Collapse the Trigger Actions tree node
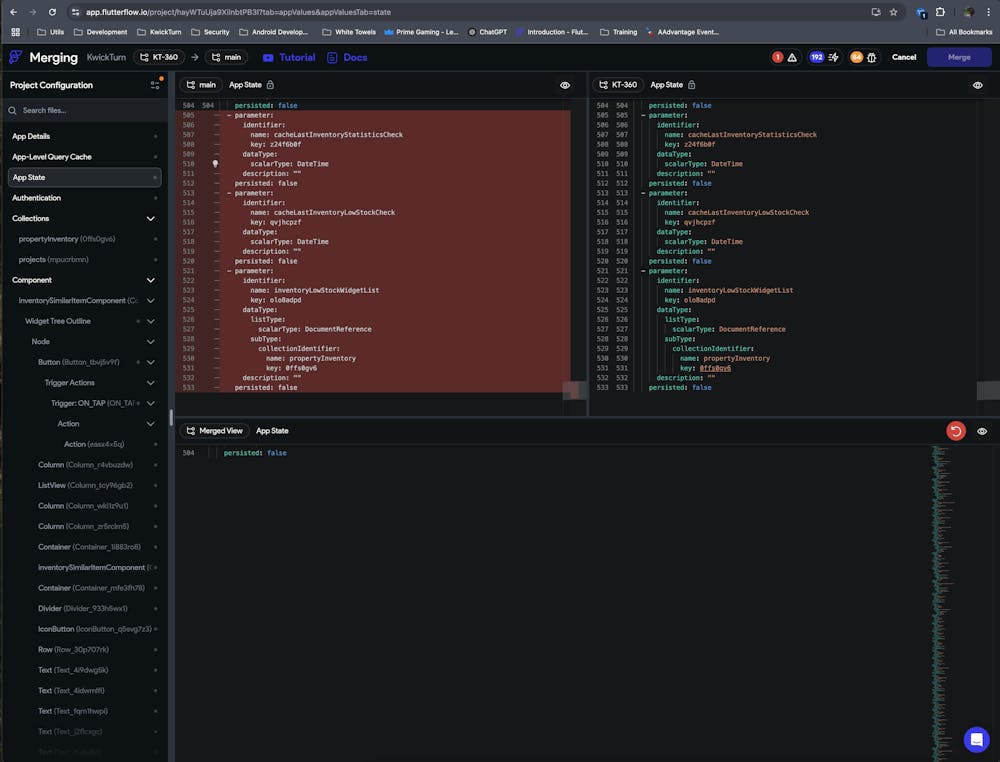 151,383
